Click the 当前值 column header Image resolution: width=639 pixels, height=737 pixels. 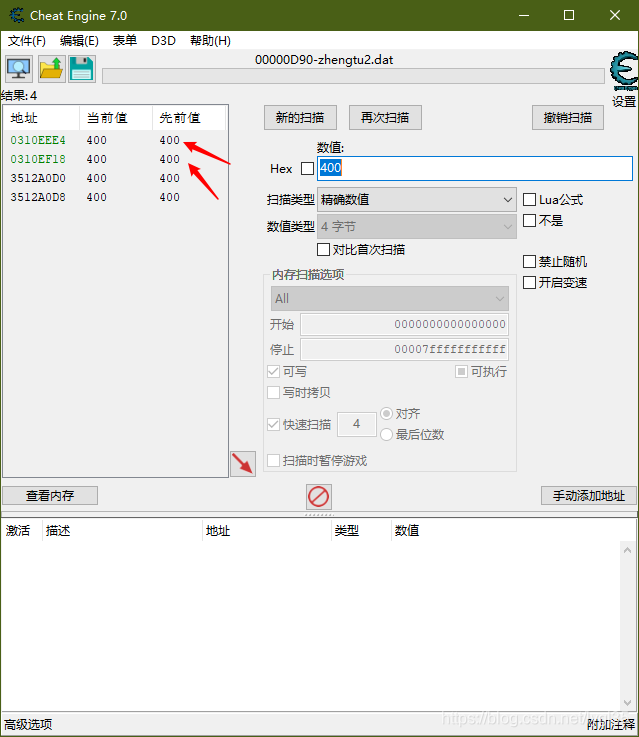coord(116,118)
